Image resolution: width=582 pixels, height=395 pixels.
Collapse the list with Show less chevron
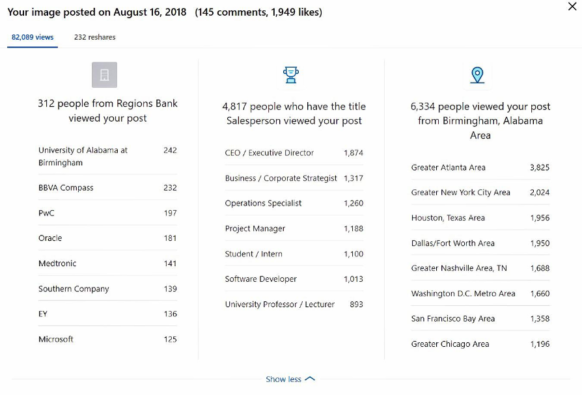[310, 379]
